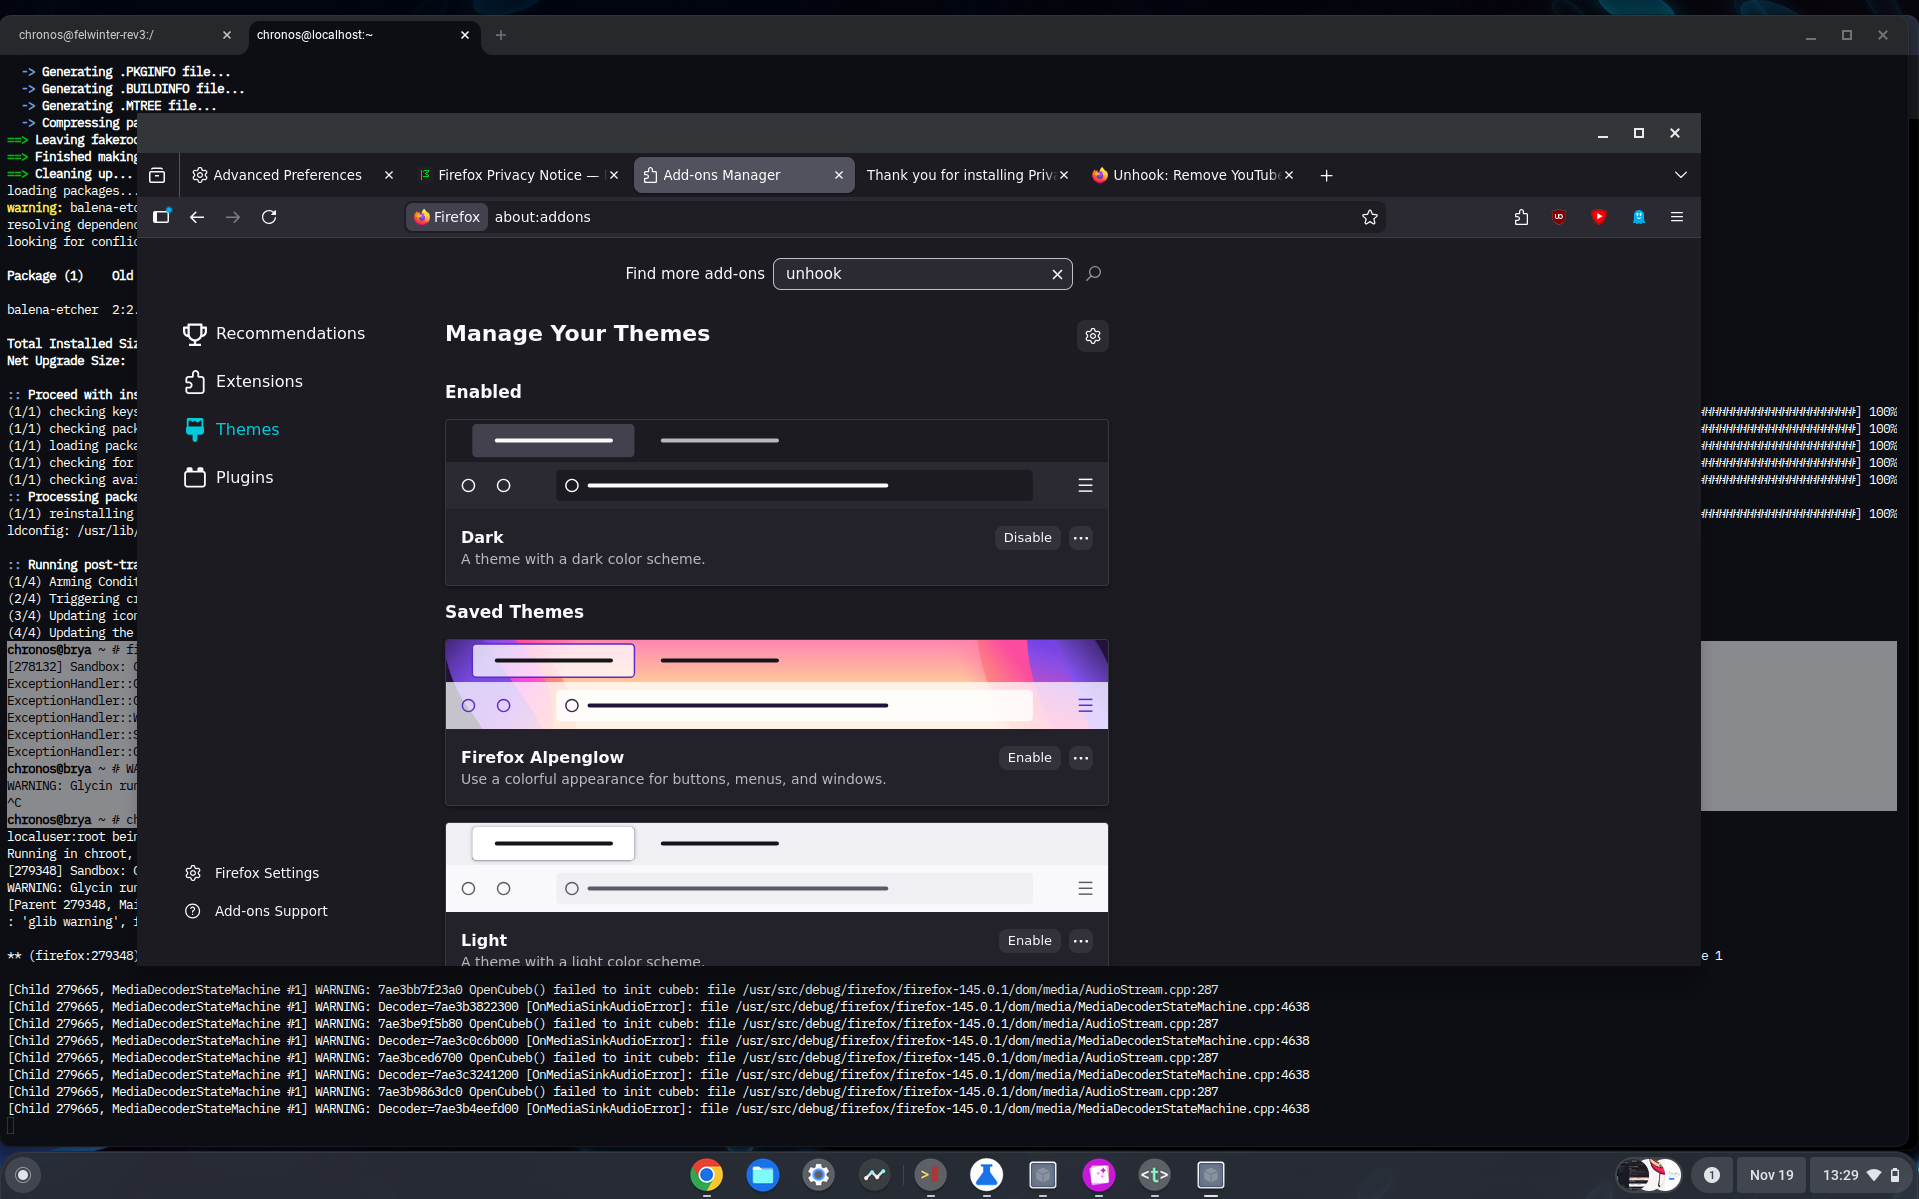Open Add-ons Support link
Screen dimensions: 1919x1199
click(256, 911)
